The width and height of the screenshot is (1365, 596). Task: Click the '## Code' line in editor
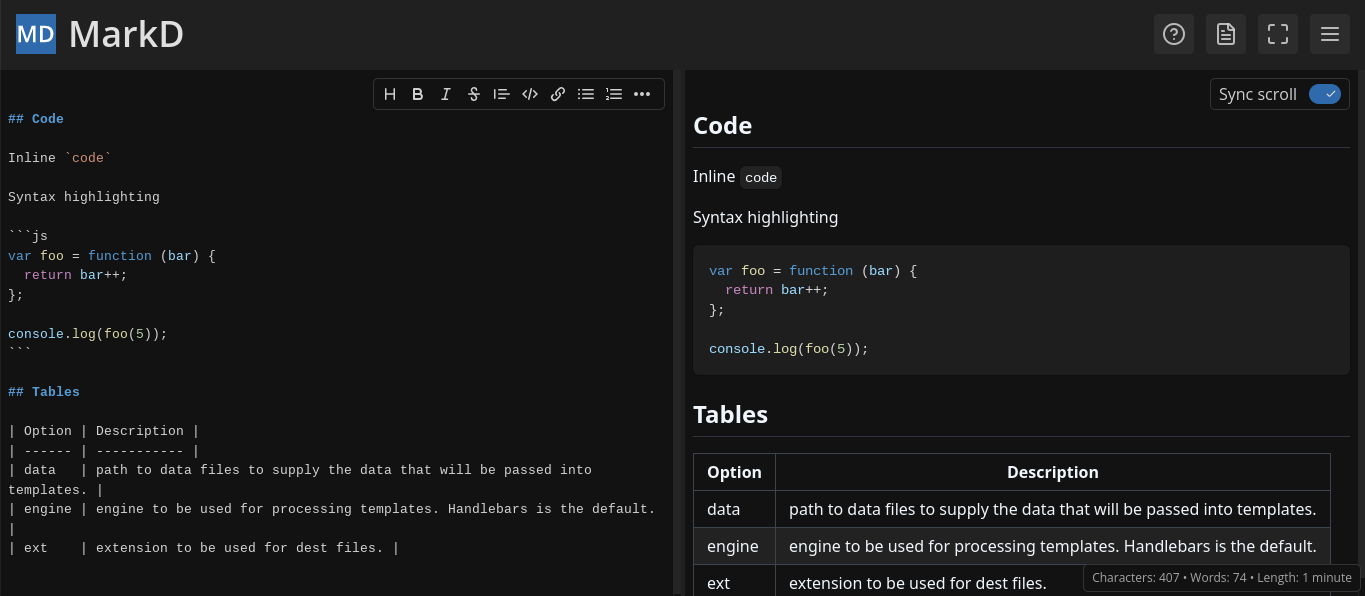coord(36,119)
